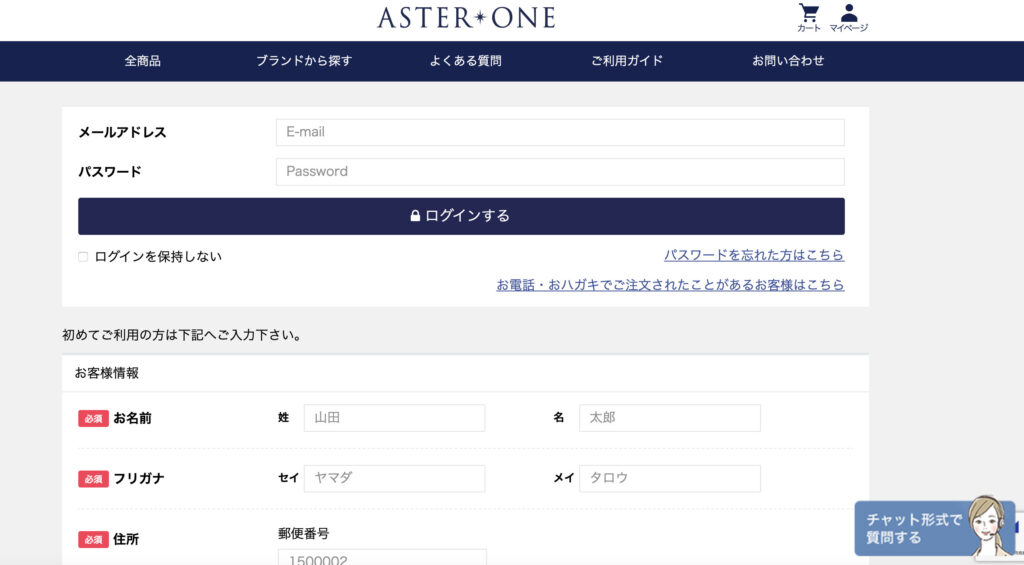Open お電話・おハガキでご注文 customers link

coord(670,285)
